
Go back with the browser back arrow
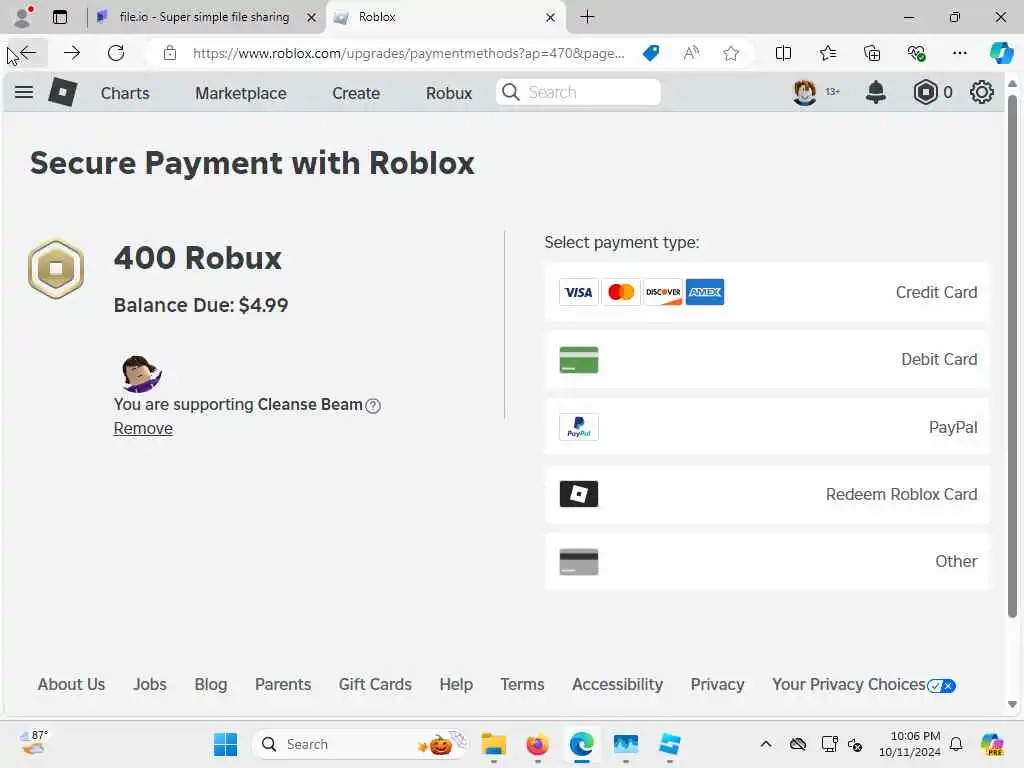coord(26,53)
